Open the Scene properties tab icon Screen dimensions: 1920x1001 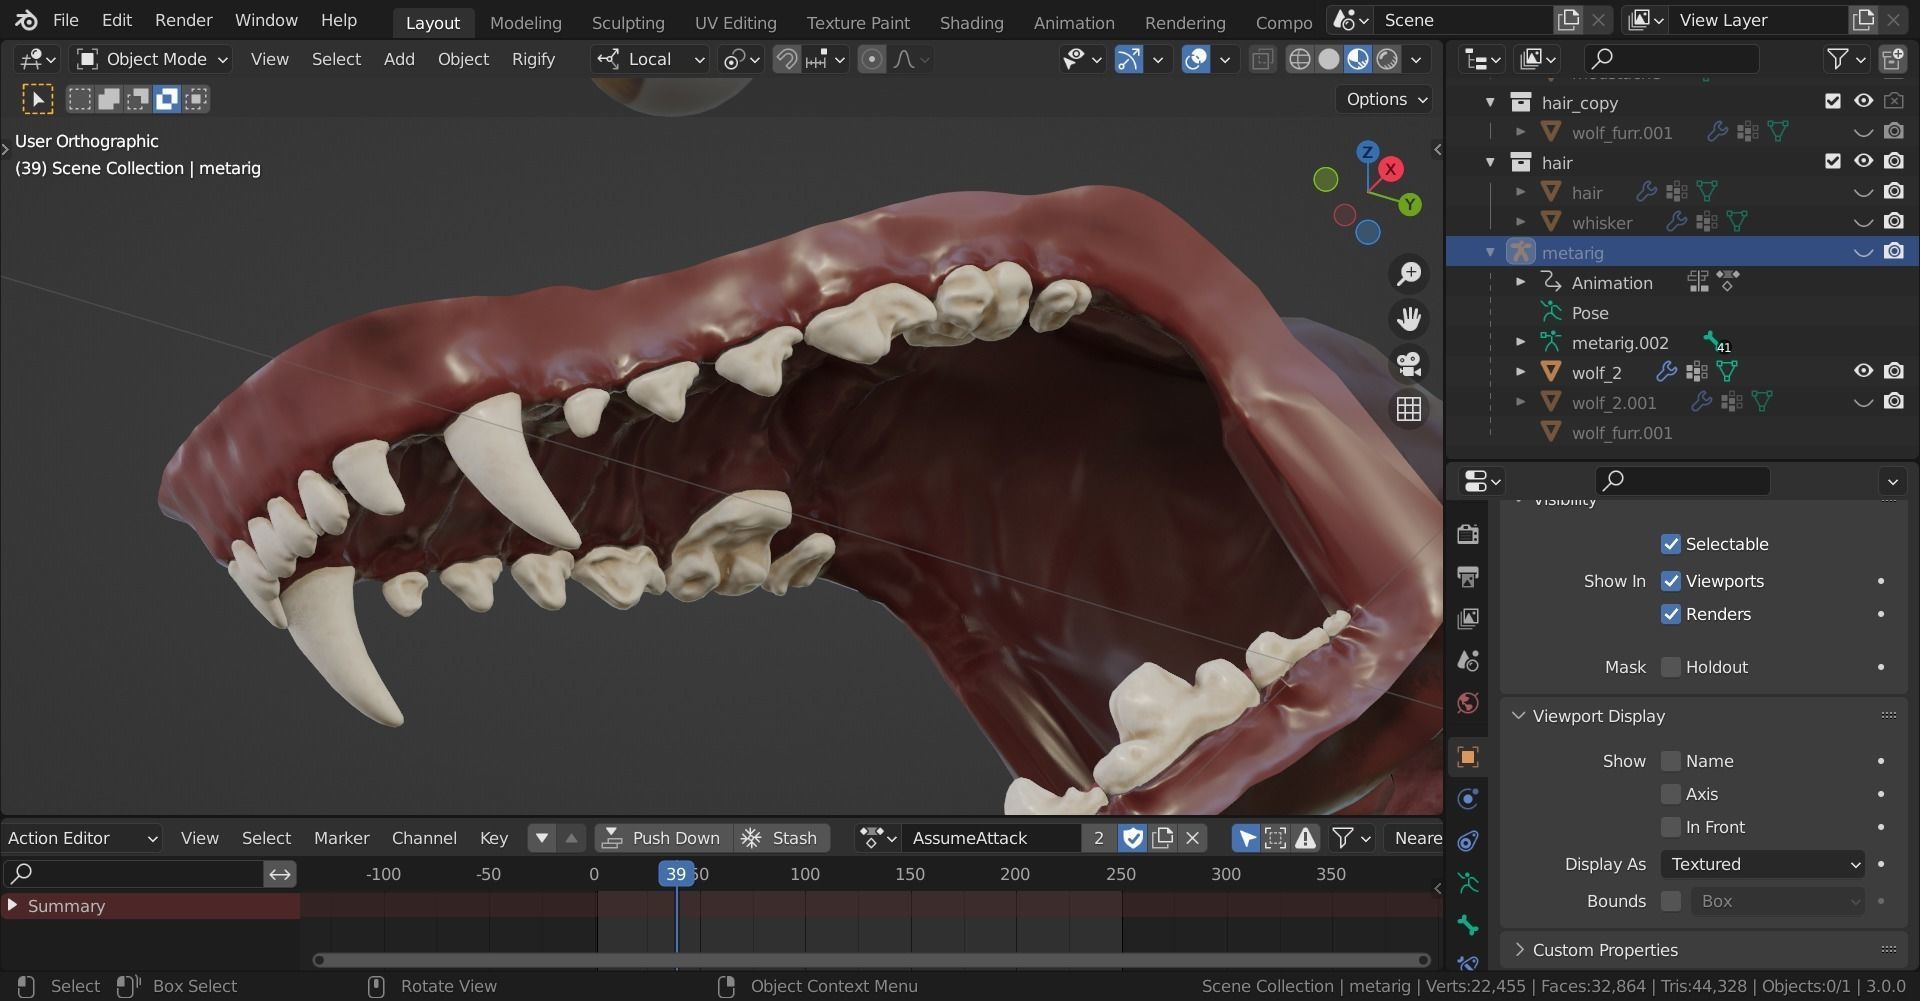tap(1468, 660)
